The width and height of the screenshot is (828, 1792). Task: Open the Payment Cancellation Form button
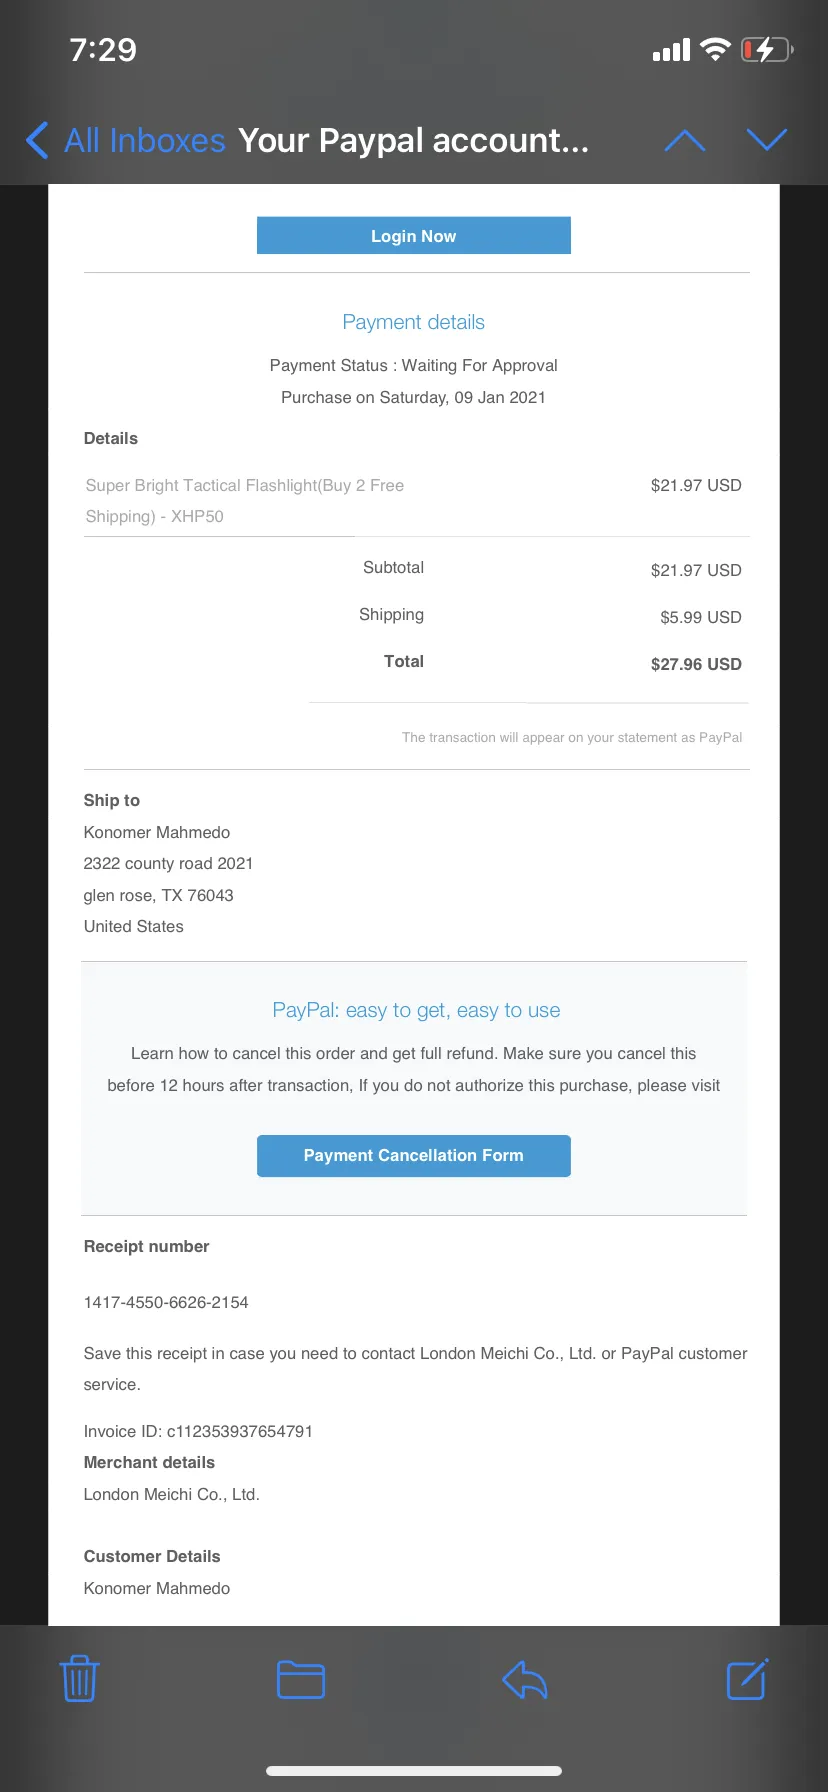pyautogui.click(x=414, y=1156)
